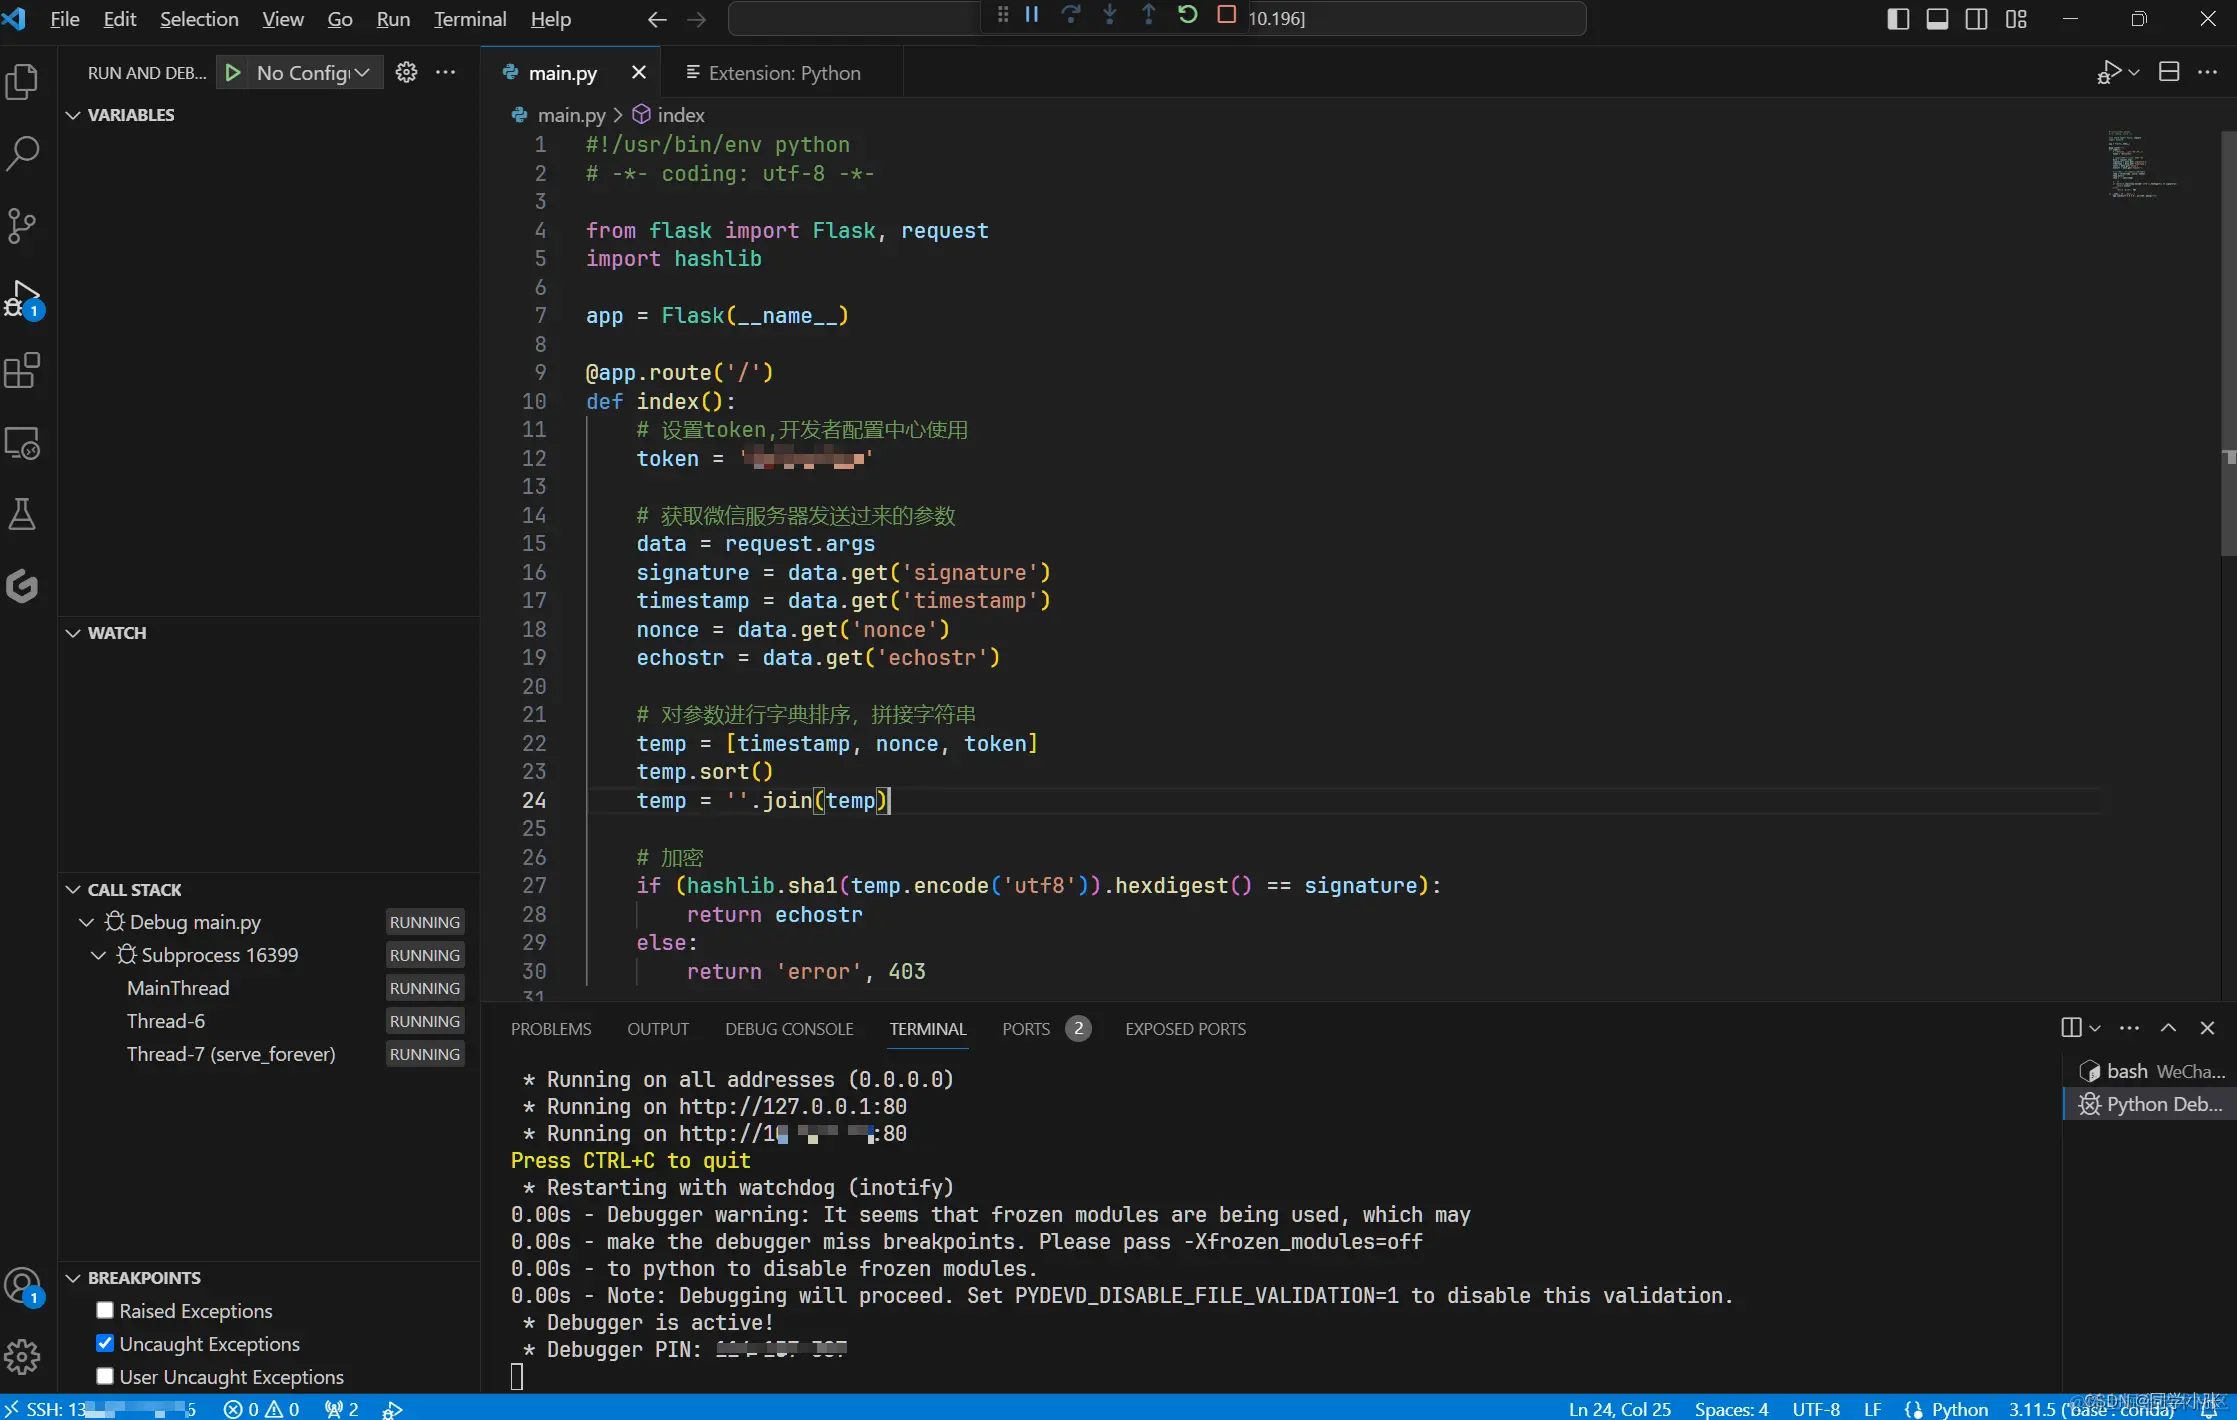Uncheck Uncaught Exceptions breakpoint
The width and height of the screenshot is (2237, 1420).
click(x=105, y=1343)
